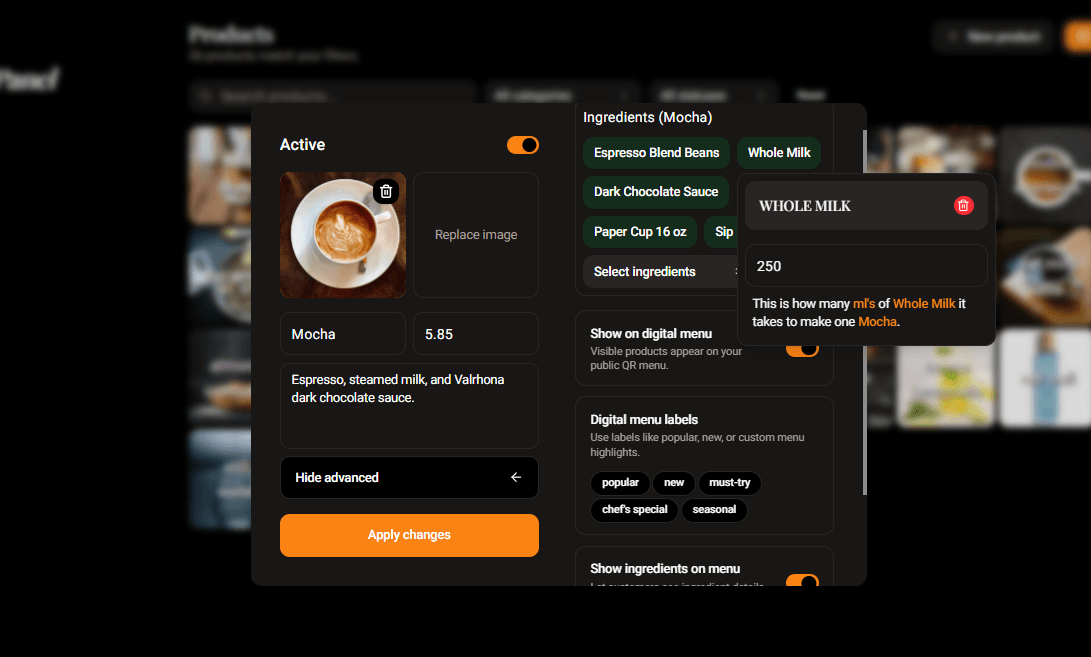This screenshot has width=1091, height=657.
Task: Remove Whole Milk with red trash icon
Action: (x=963, y=205)
